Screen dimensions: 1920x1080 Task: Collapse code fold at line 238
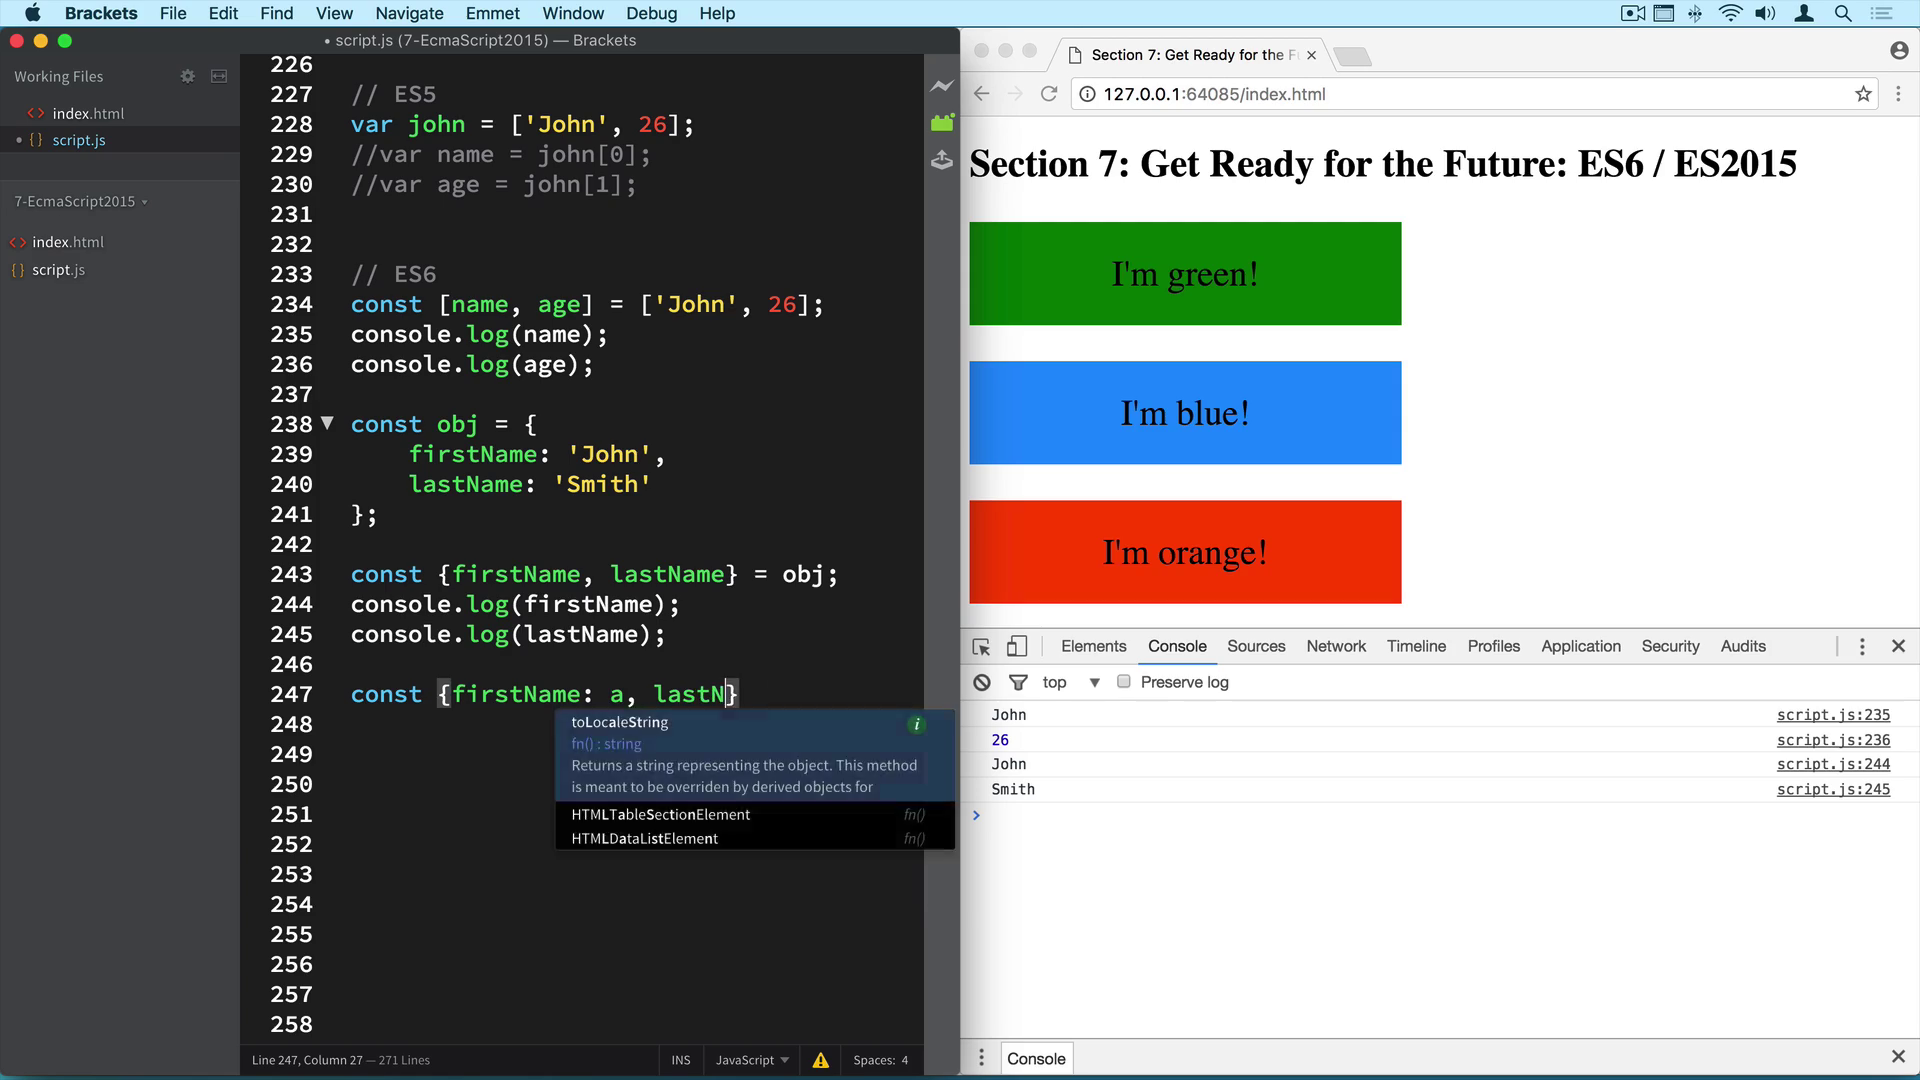(326, 424)
